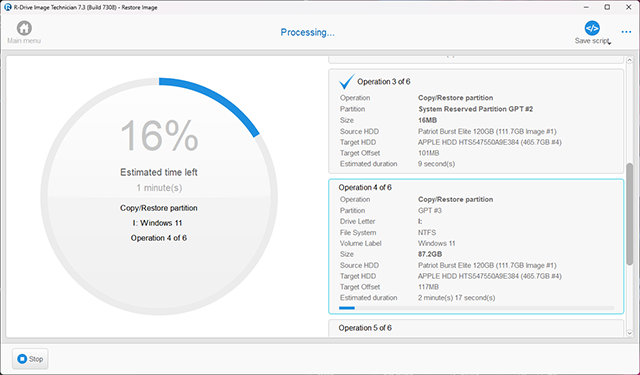Click the Operation 3 of 6 completed checkmark
The height and width of the screenshot is (375, 640).
point(347,81)
